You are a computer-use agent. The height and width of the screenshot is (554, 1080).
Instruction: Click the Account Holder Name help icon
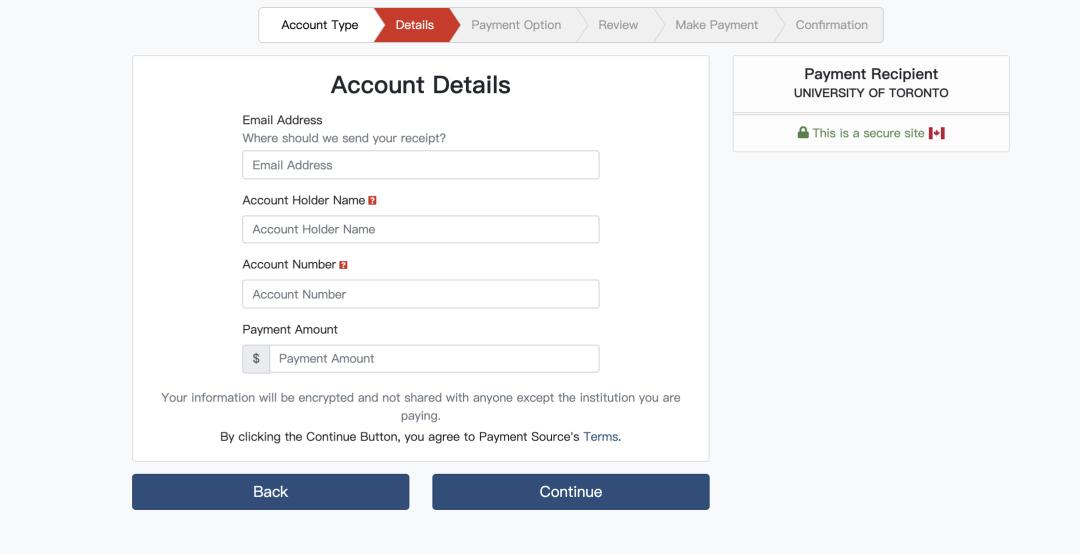(x=372, y=201)
